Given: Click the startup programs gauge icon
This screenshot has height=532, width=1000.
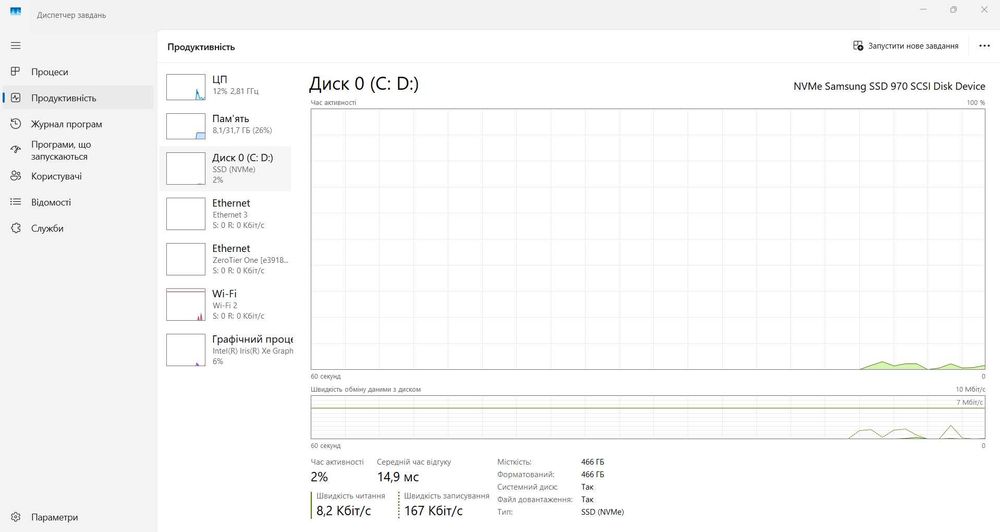Looking at the screenshot, I should pos(15,150).
